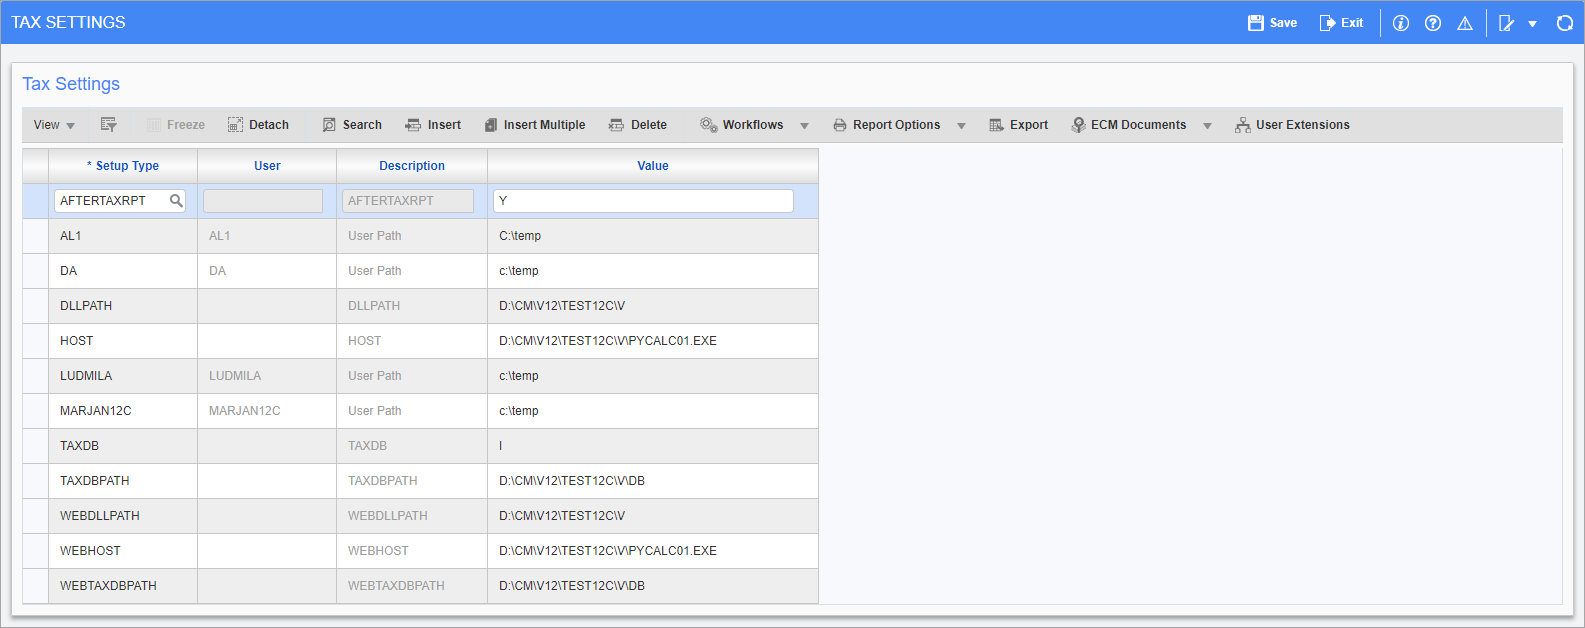Screen dimensions: 1585x628
Task: Expand the View dropdown menu
Action: (x=54, y=125)
